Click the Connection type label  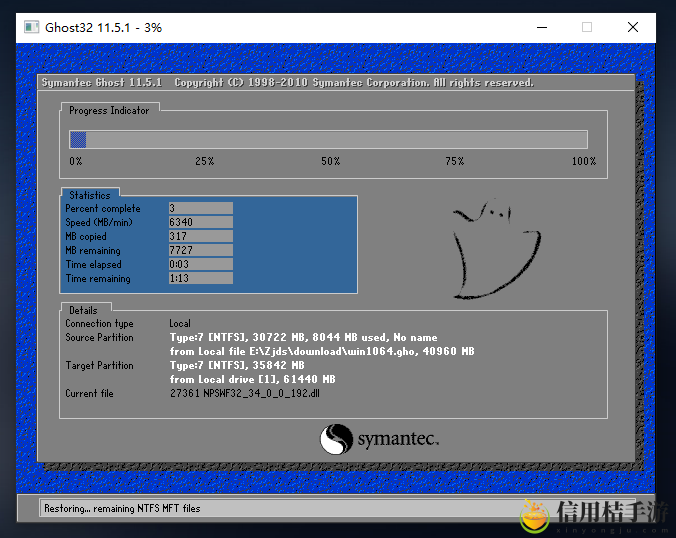coord(99,324)
